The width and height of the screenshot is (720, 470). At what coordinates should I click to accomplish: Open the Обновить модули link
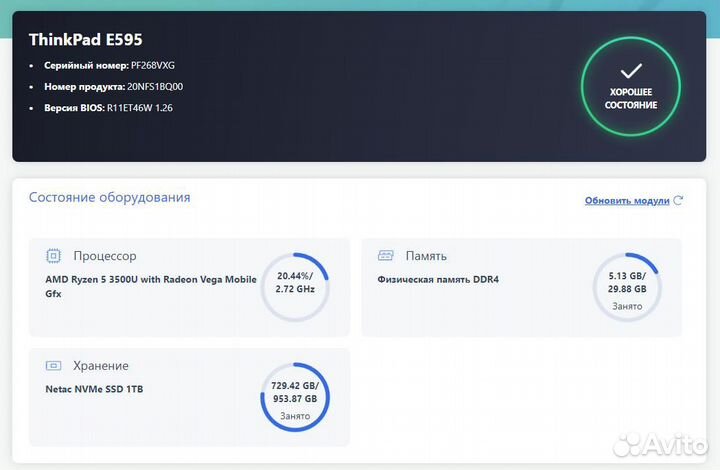627,200
